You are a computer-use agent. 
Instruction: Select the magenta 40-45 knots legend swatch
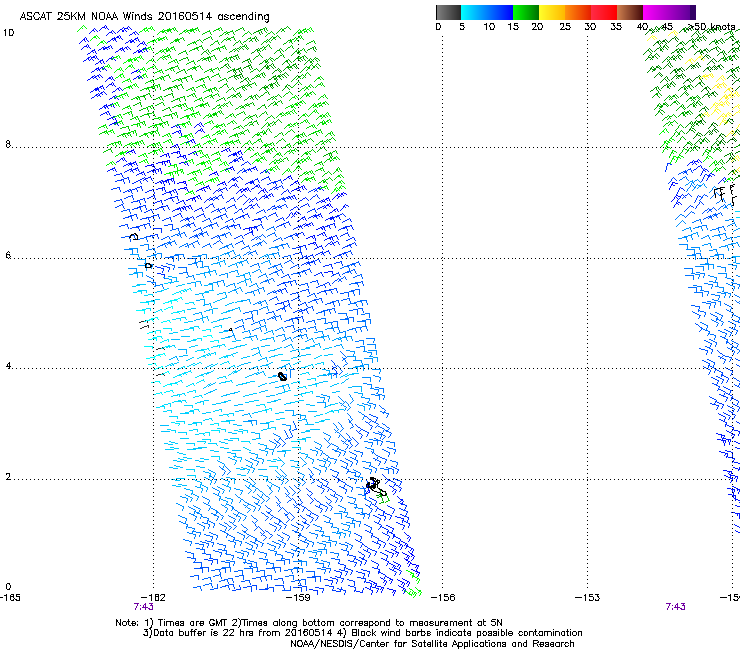click(x=656, y=12)
